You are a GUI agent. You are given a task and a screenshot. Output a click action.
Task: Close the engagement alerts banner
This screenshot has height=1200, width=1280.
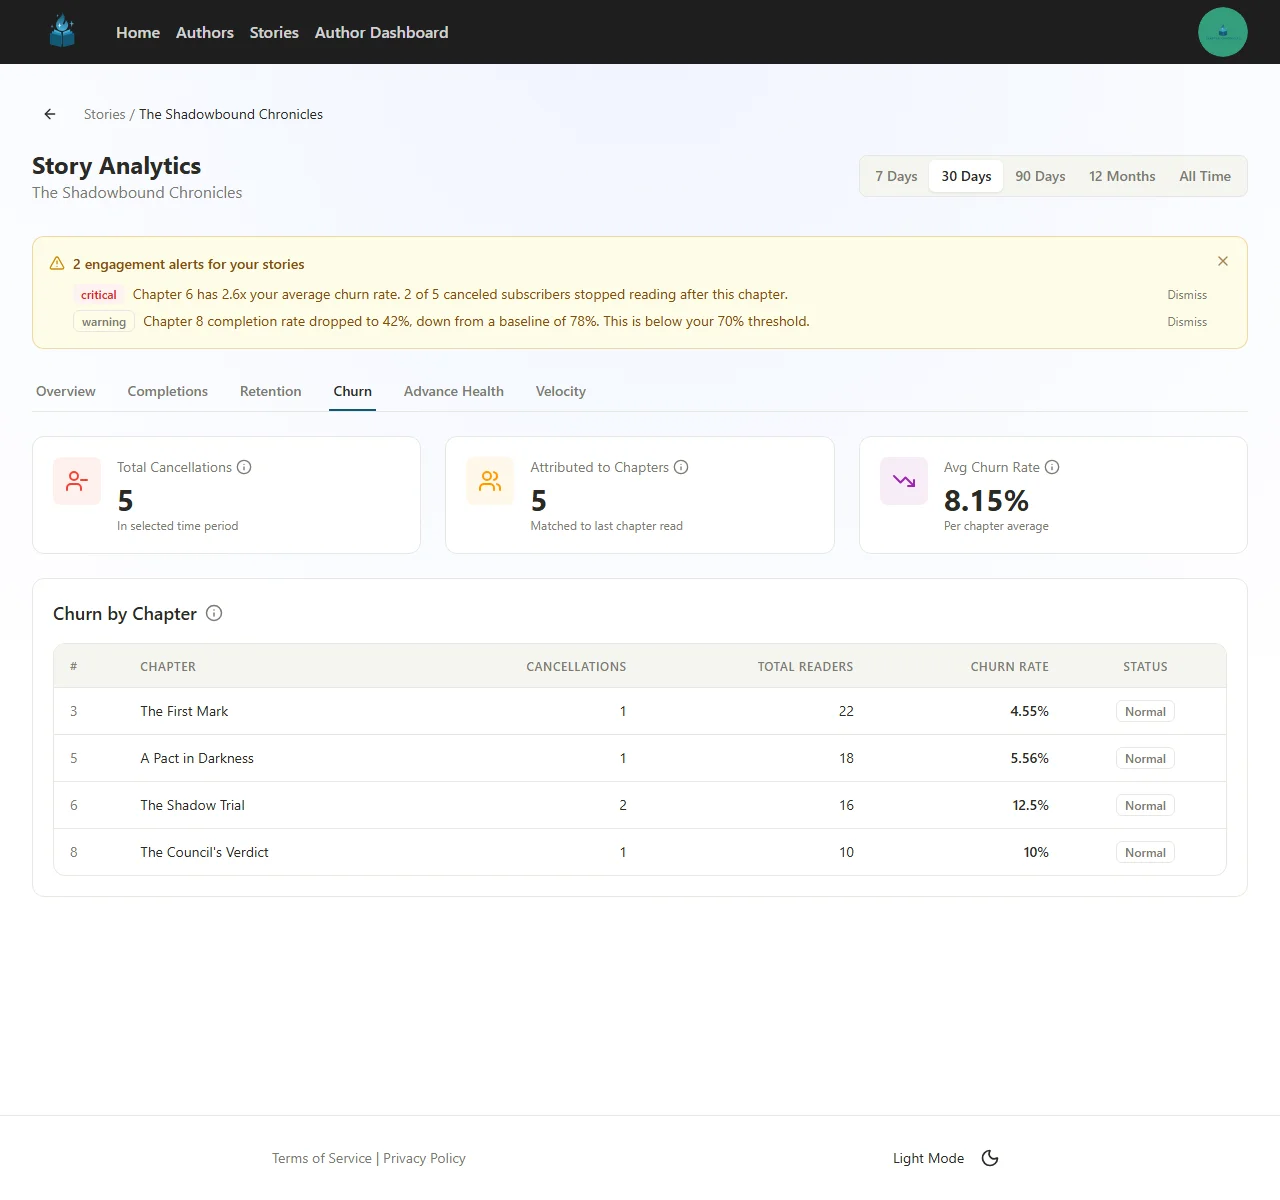click(1222, 261)
